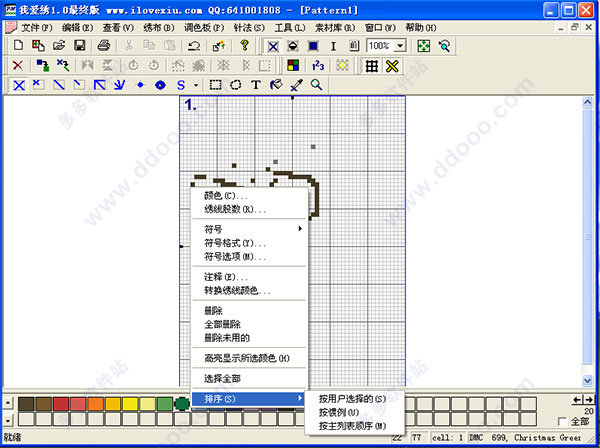This screenshot has height=448, width=600.
Task: Pick the orange palette swatch
Action: (96, 404)
